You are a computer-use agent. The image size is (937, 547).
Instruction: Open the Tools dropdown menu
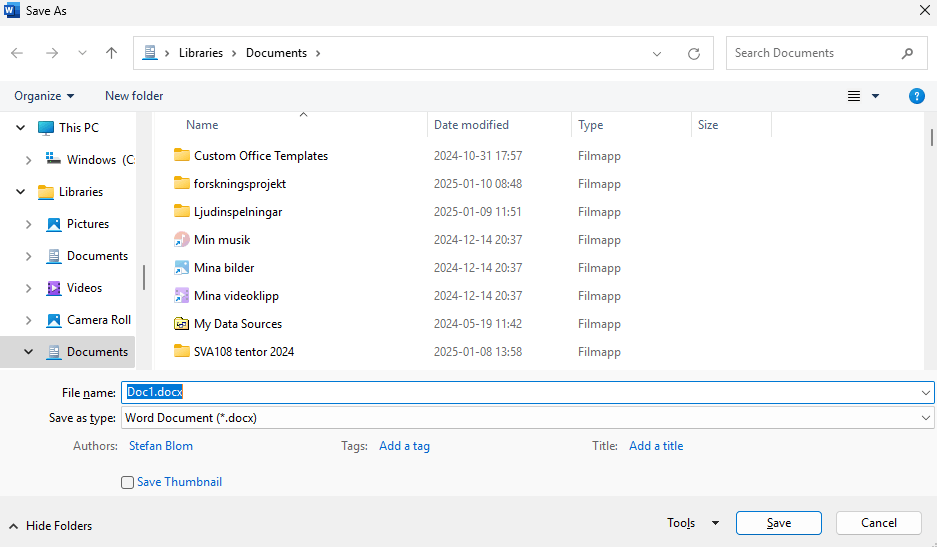point(693,523)
